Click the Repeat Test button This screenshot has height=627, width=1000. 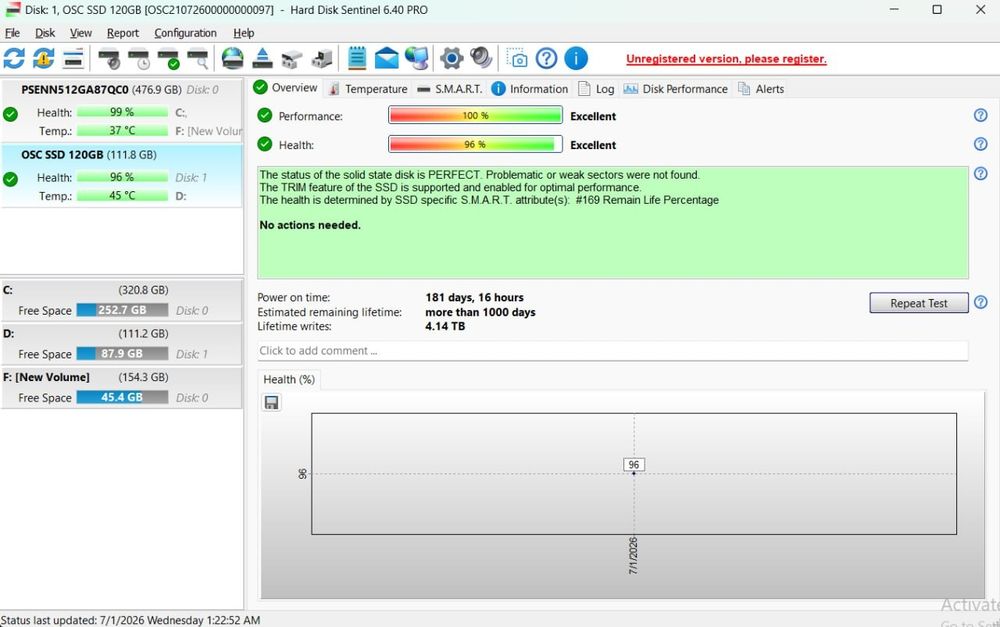pyautogui.click(x=918, y=303)
